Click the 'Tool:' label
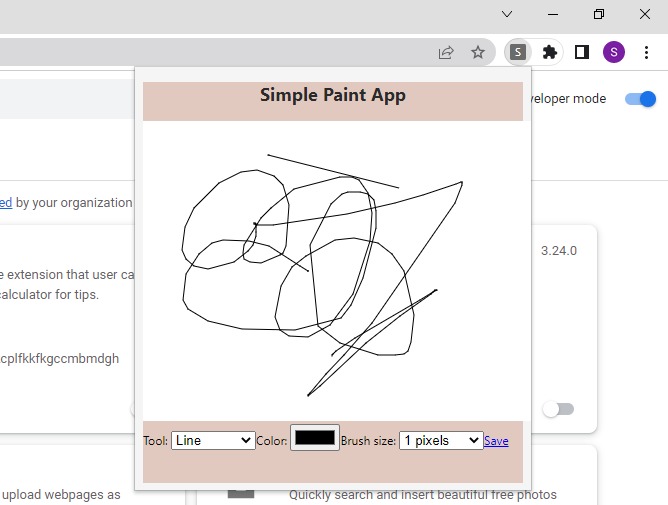Viewport: 668px width, 505px height. [x=155, y=441]
